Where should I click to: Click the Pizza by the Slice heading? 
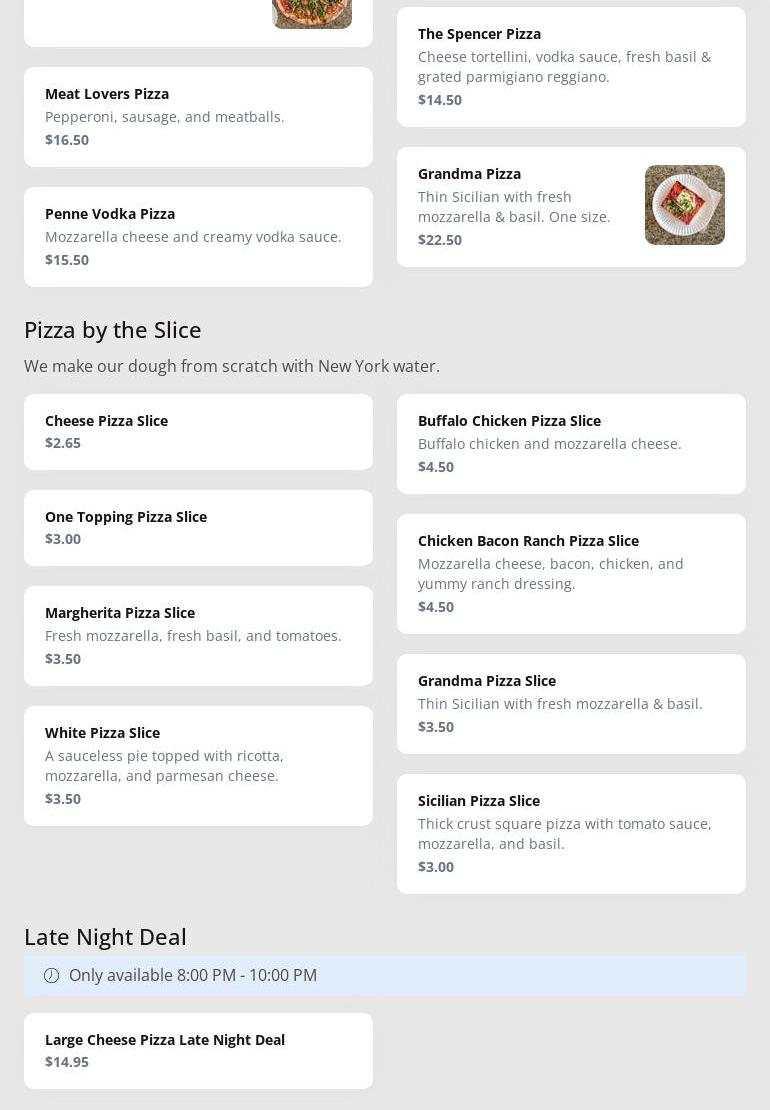pos(113,329)
